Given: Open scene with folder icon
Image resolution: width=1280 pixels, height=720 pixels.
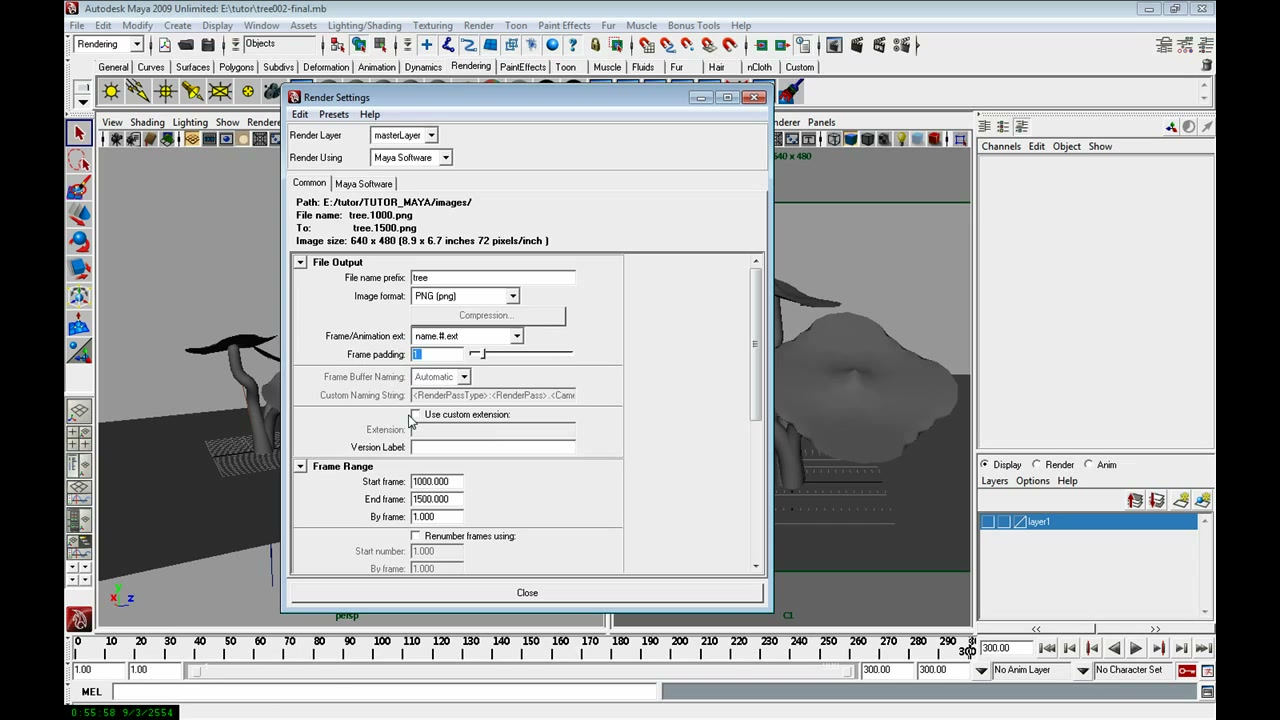Looking at the screenshot, I should [186, 45].
